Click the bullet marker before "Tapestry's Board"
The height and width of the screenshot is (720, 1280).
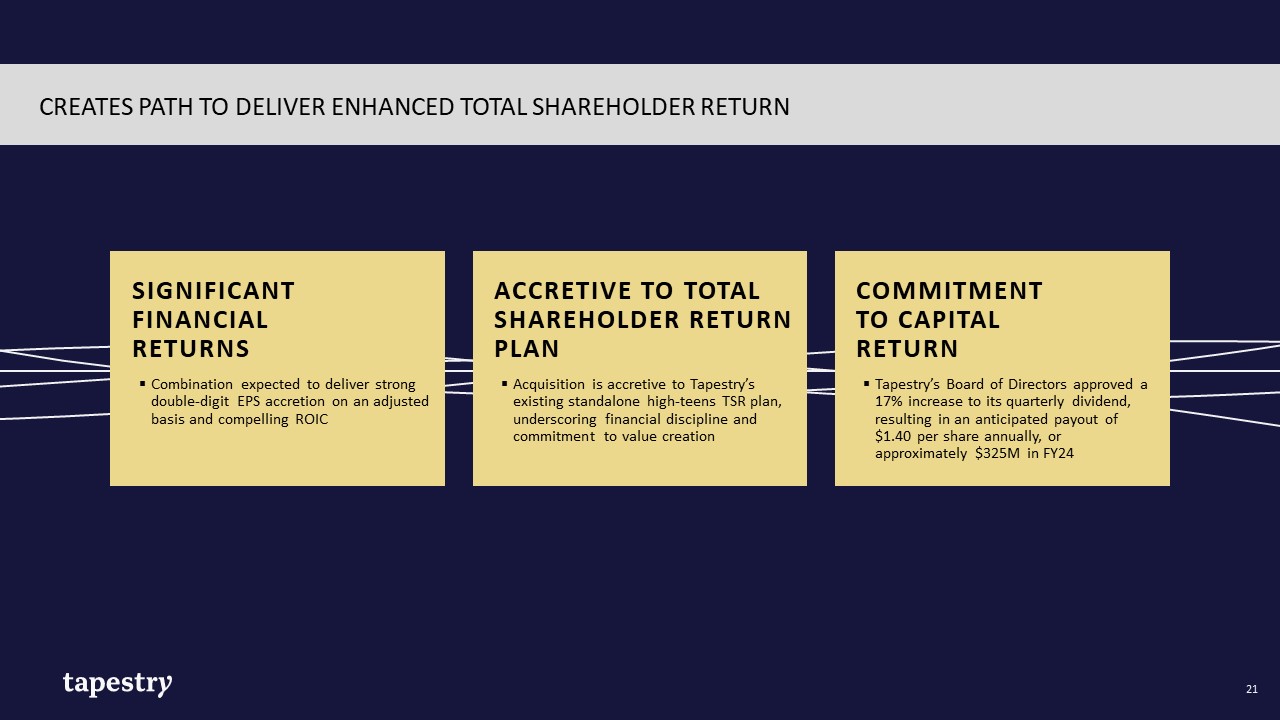pyautogui.click(x=867, y=384)
